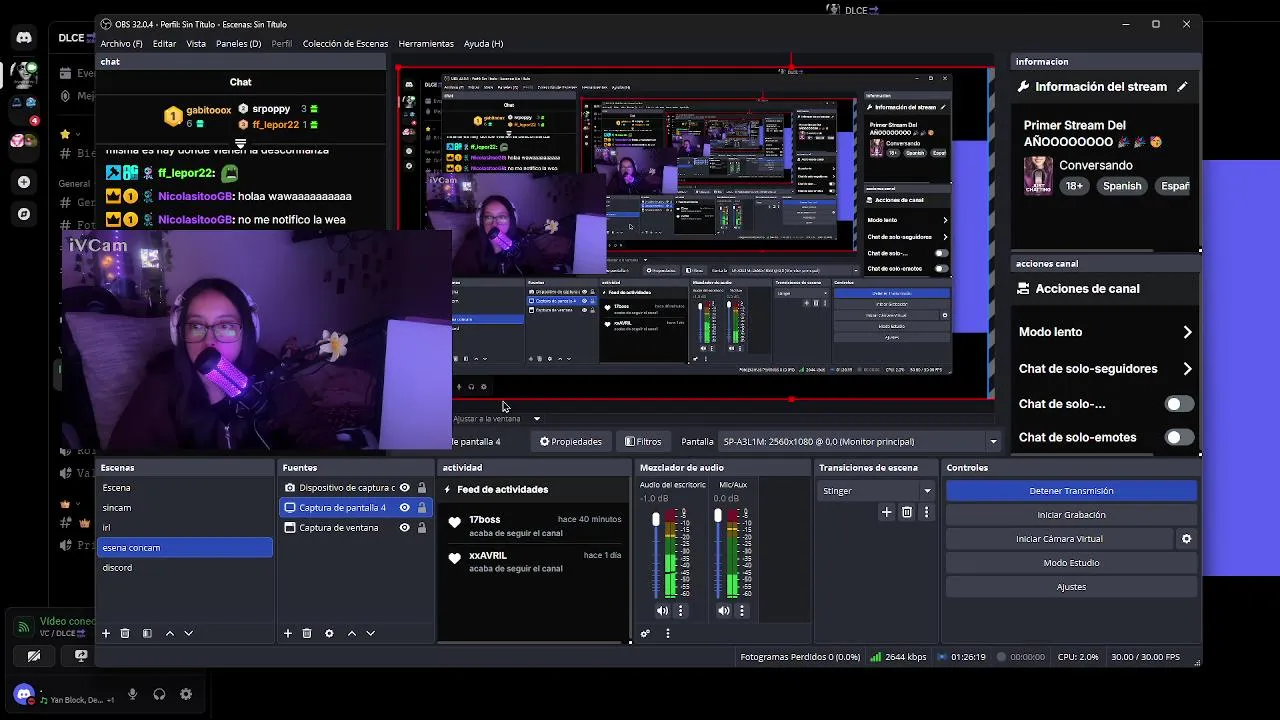Viewport: 1280px width, 720px height.
Task: Delete the selected scene using the Escenas trash icon
Action: (x=125, y=633)
